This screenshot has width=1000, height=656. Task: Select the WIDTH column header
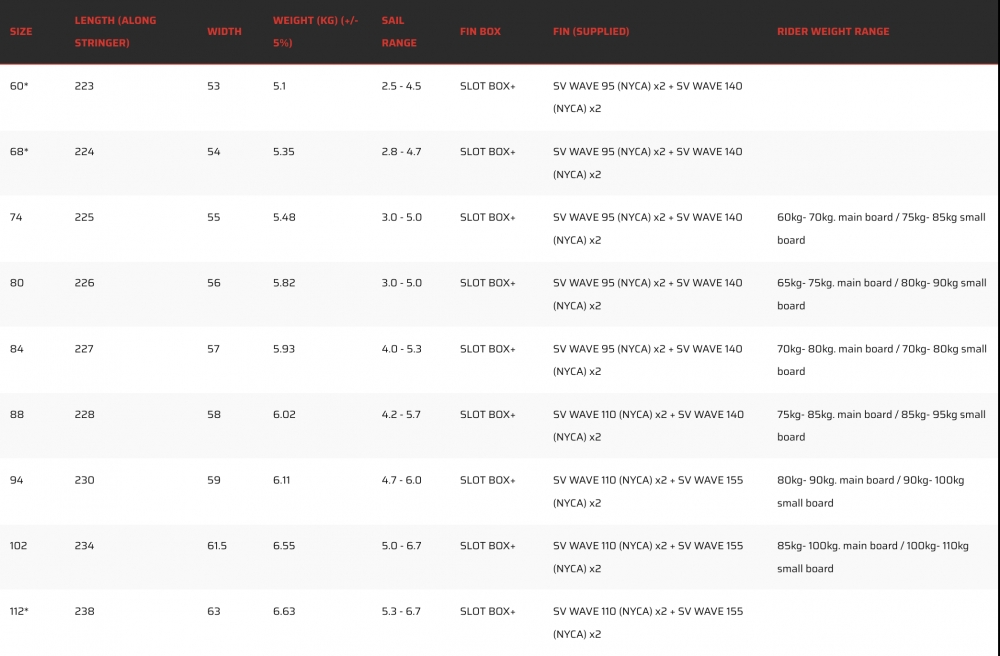point(224,32)
